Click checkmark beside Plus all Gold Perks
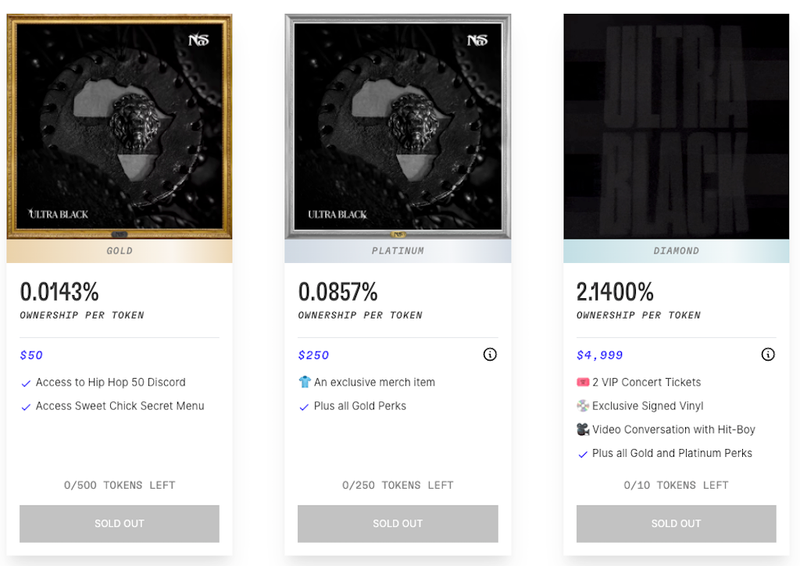800x566 pixels. coord(304,407)
